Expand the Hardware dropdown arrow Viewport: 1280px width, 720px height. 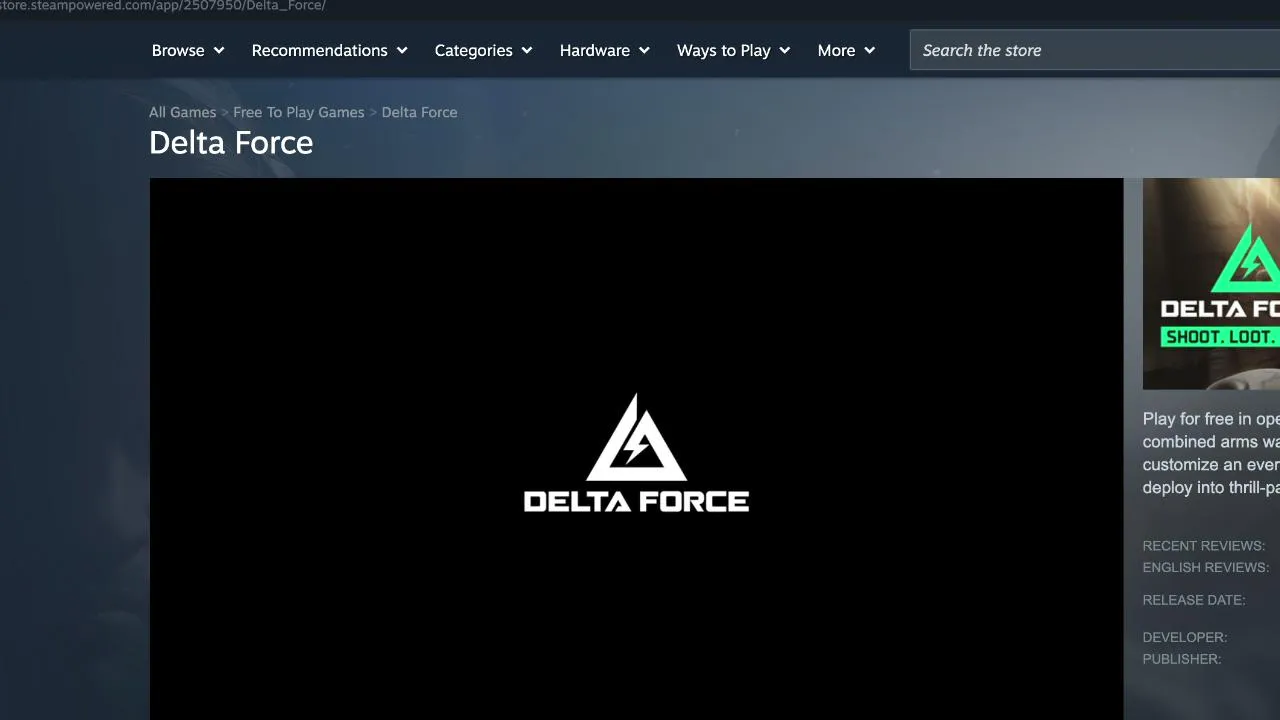point(645,50)
